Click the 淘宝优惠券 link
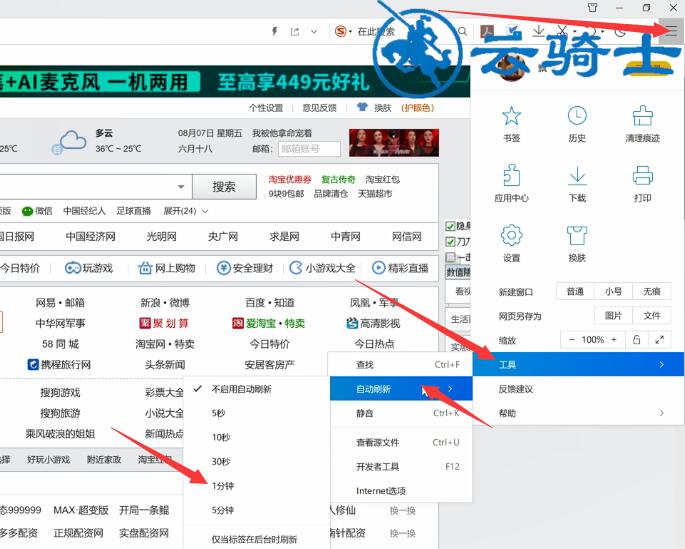This screenshot has height=549, width=685. tap(290, 179)
